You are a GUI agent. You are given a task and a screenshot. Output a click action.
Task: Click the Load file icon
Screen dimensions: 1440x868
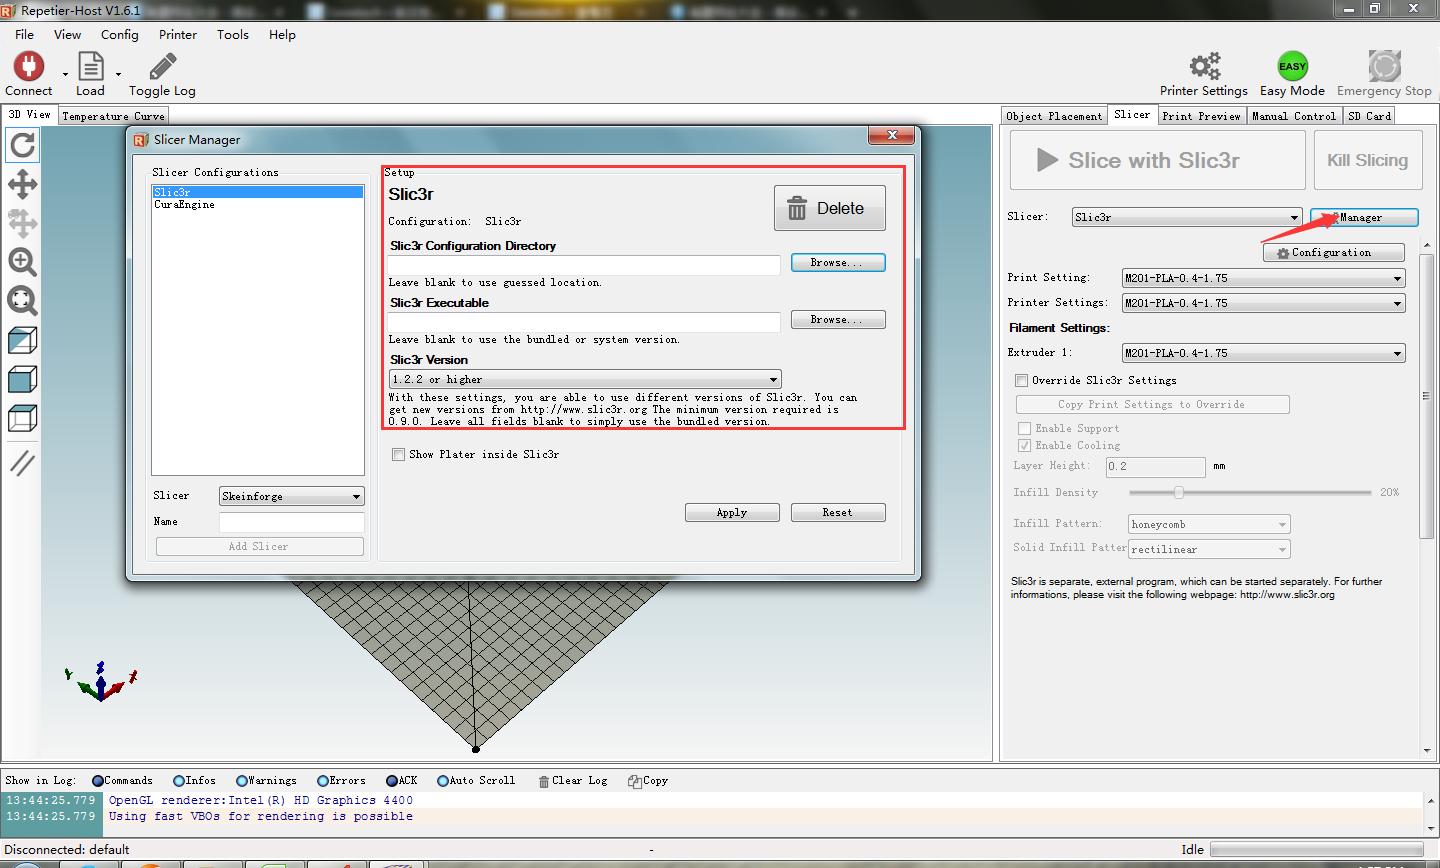[x=90, y=66]
